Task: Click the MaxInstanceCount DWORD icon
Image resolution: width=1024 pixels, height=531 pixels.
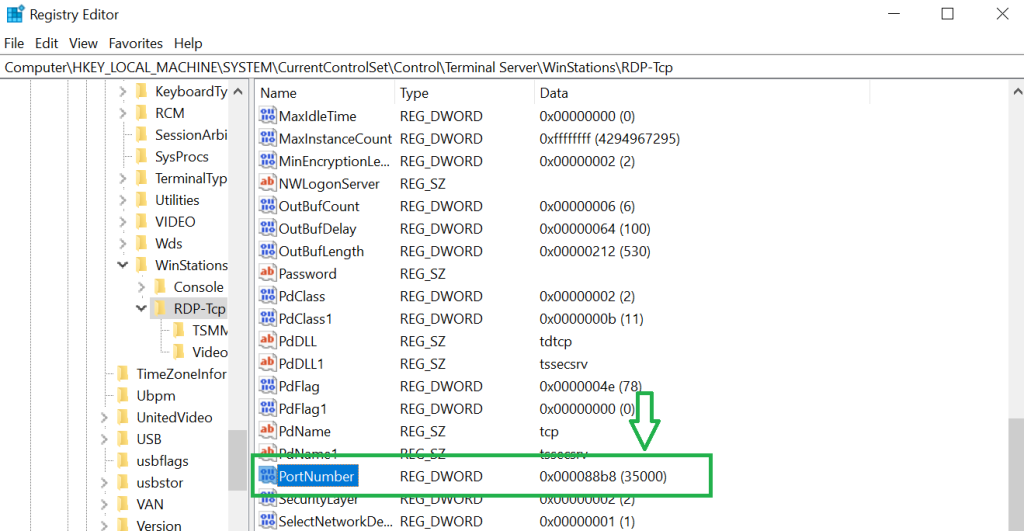Action: [267, 138]
